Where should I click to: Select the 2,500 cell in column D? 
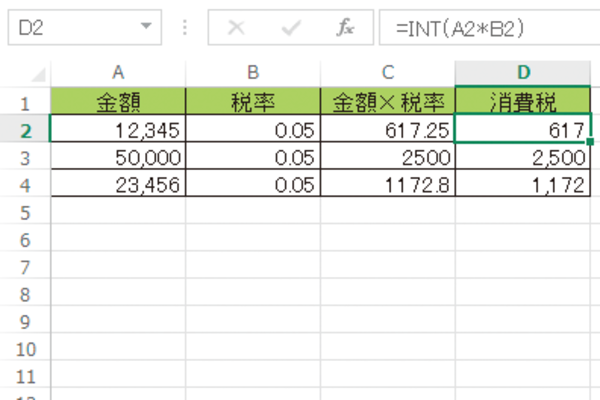pos(523,156)
